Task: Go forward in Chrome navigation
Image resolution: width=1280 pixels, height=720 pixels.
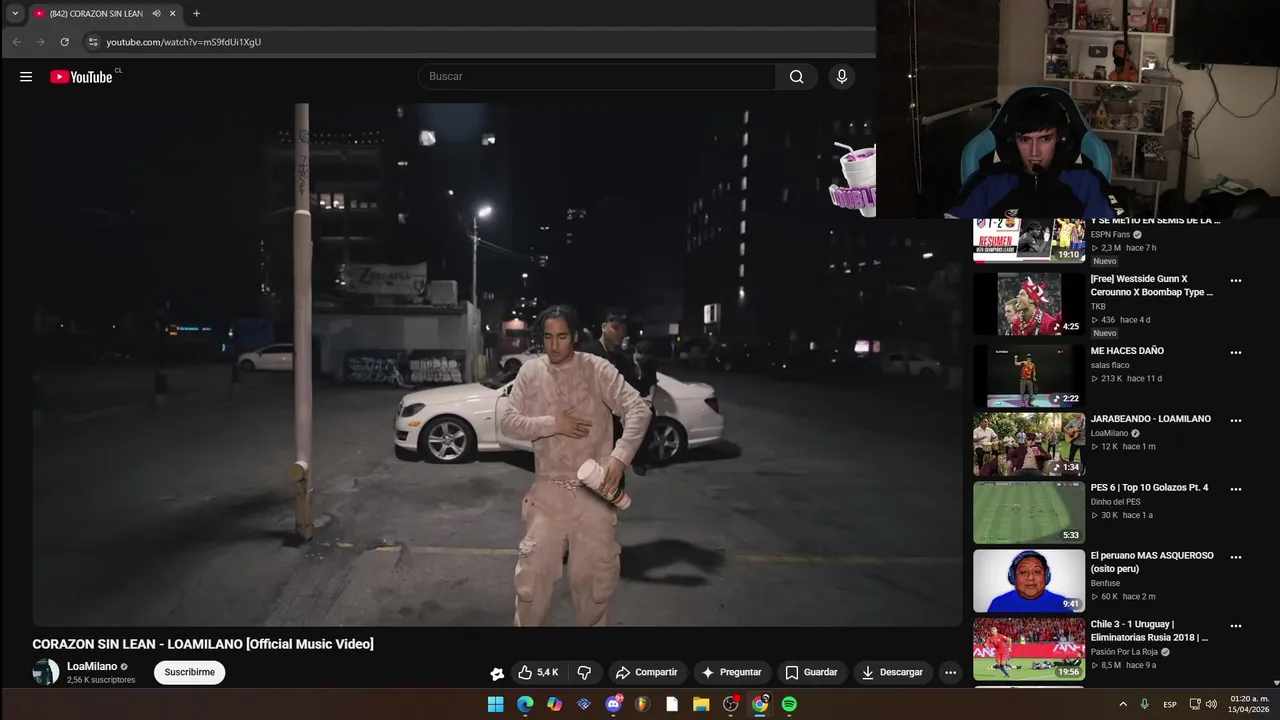Action: 40,42
